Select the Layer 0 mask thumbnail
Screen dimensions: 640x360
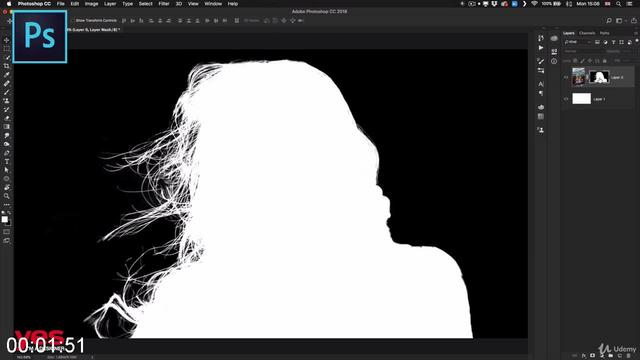(599, 77)
